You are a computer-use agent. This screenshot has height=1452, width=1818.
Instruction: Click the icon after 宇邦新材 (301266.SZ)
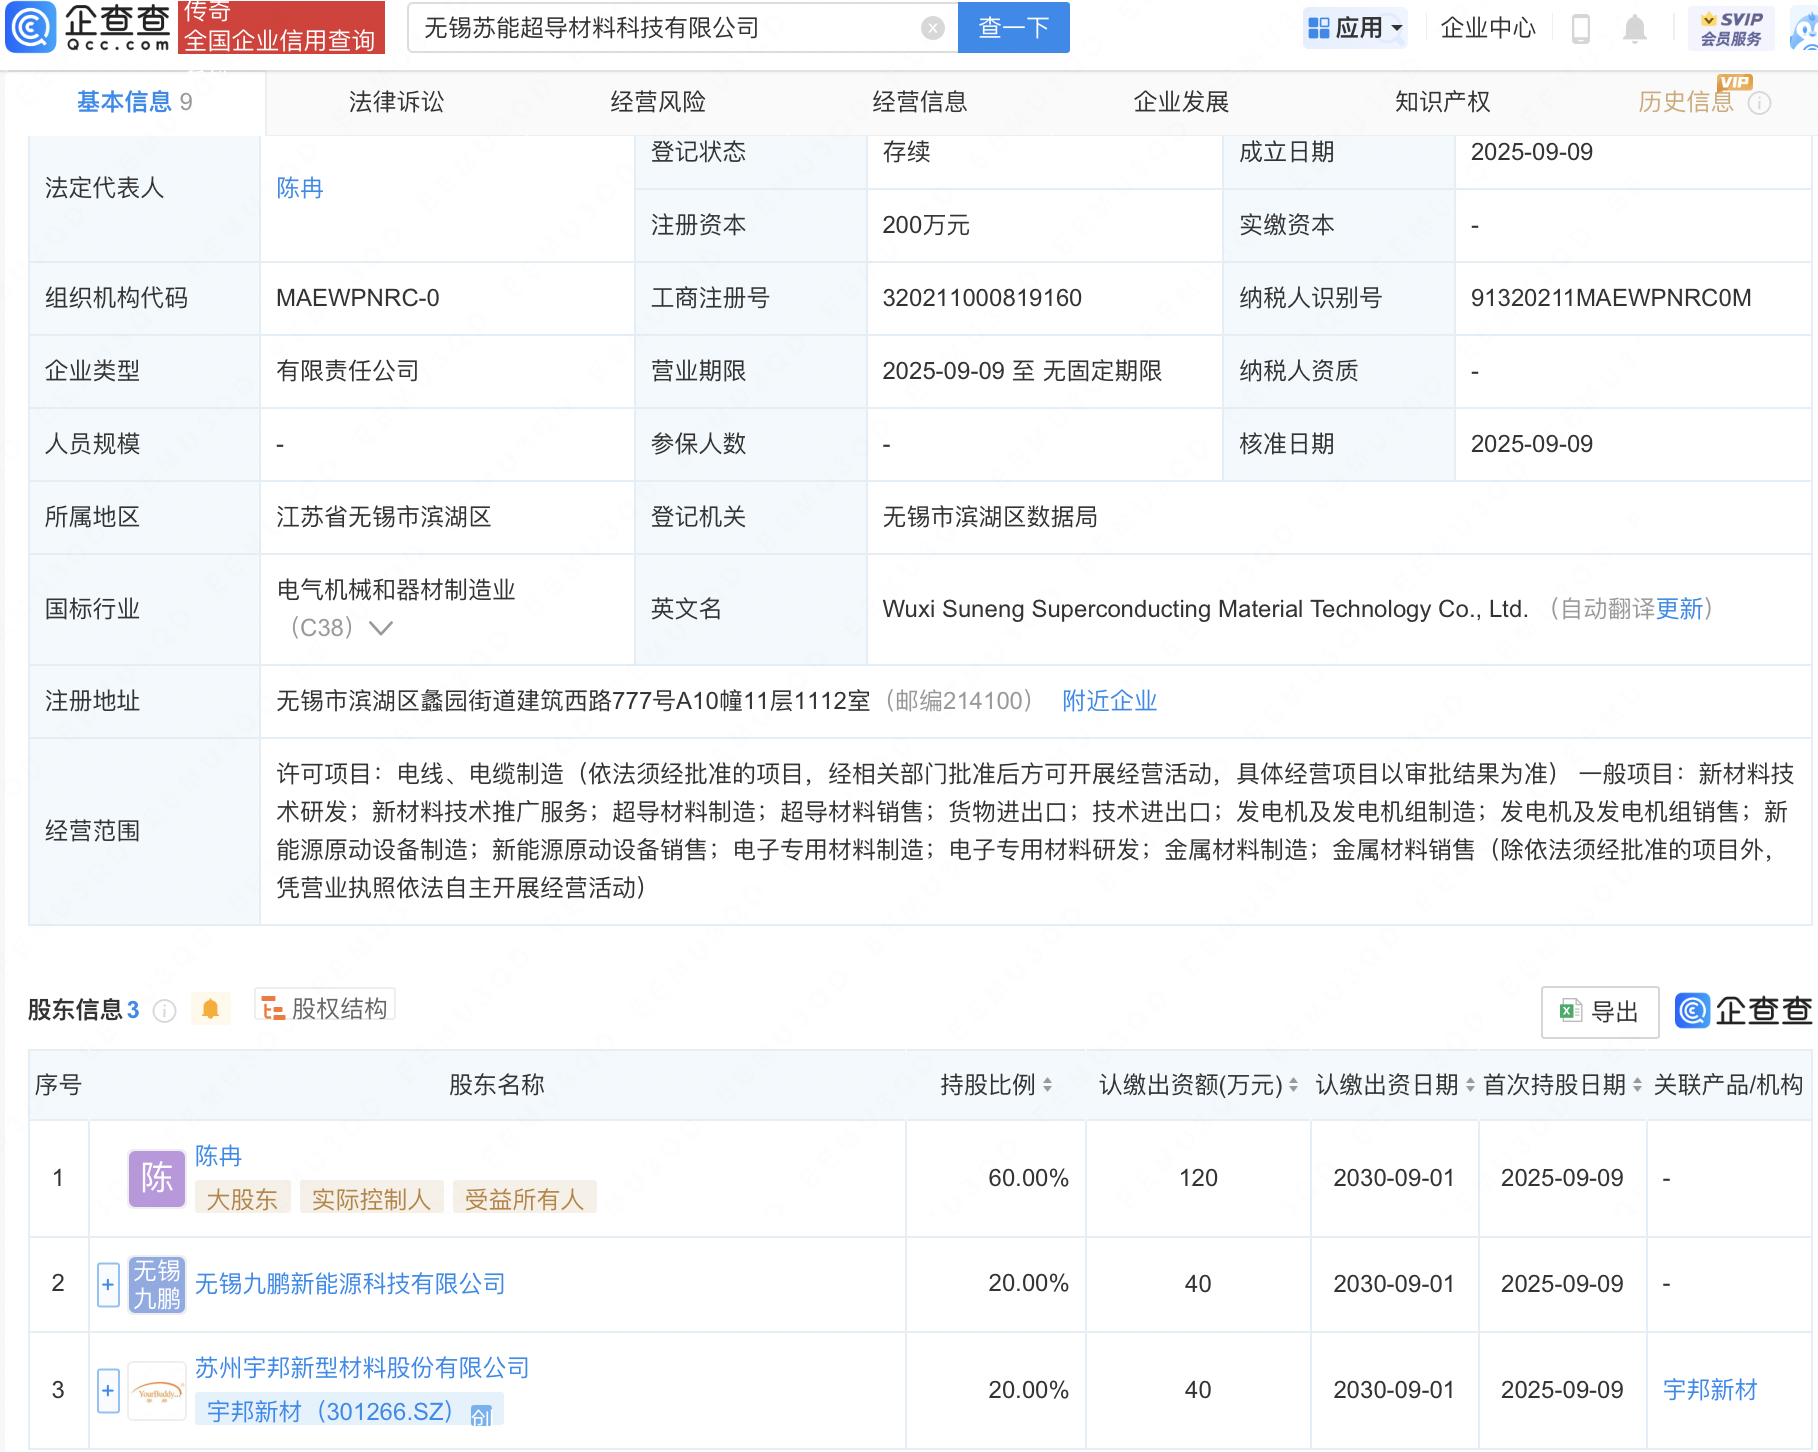pos(481,1415)
